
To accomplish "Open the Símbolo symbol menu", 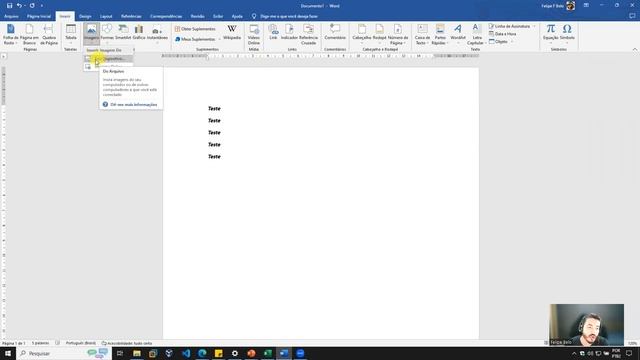I will click(567, 33).
